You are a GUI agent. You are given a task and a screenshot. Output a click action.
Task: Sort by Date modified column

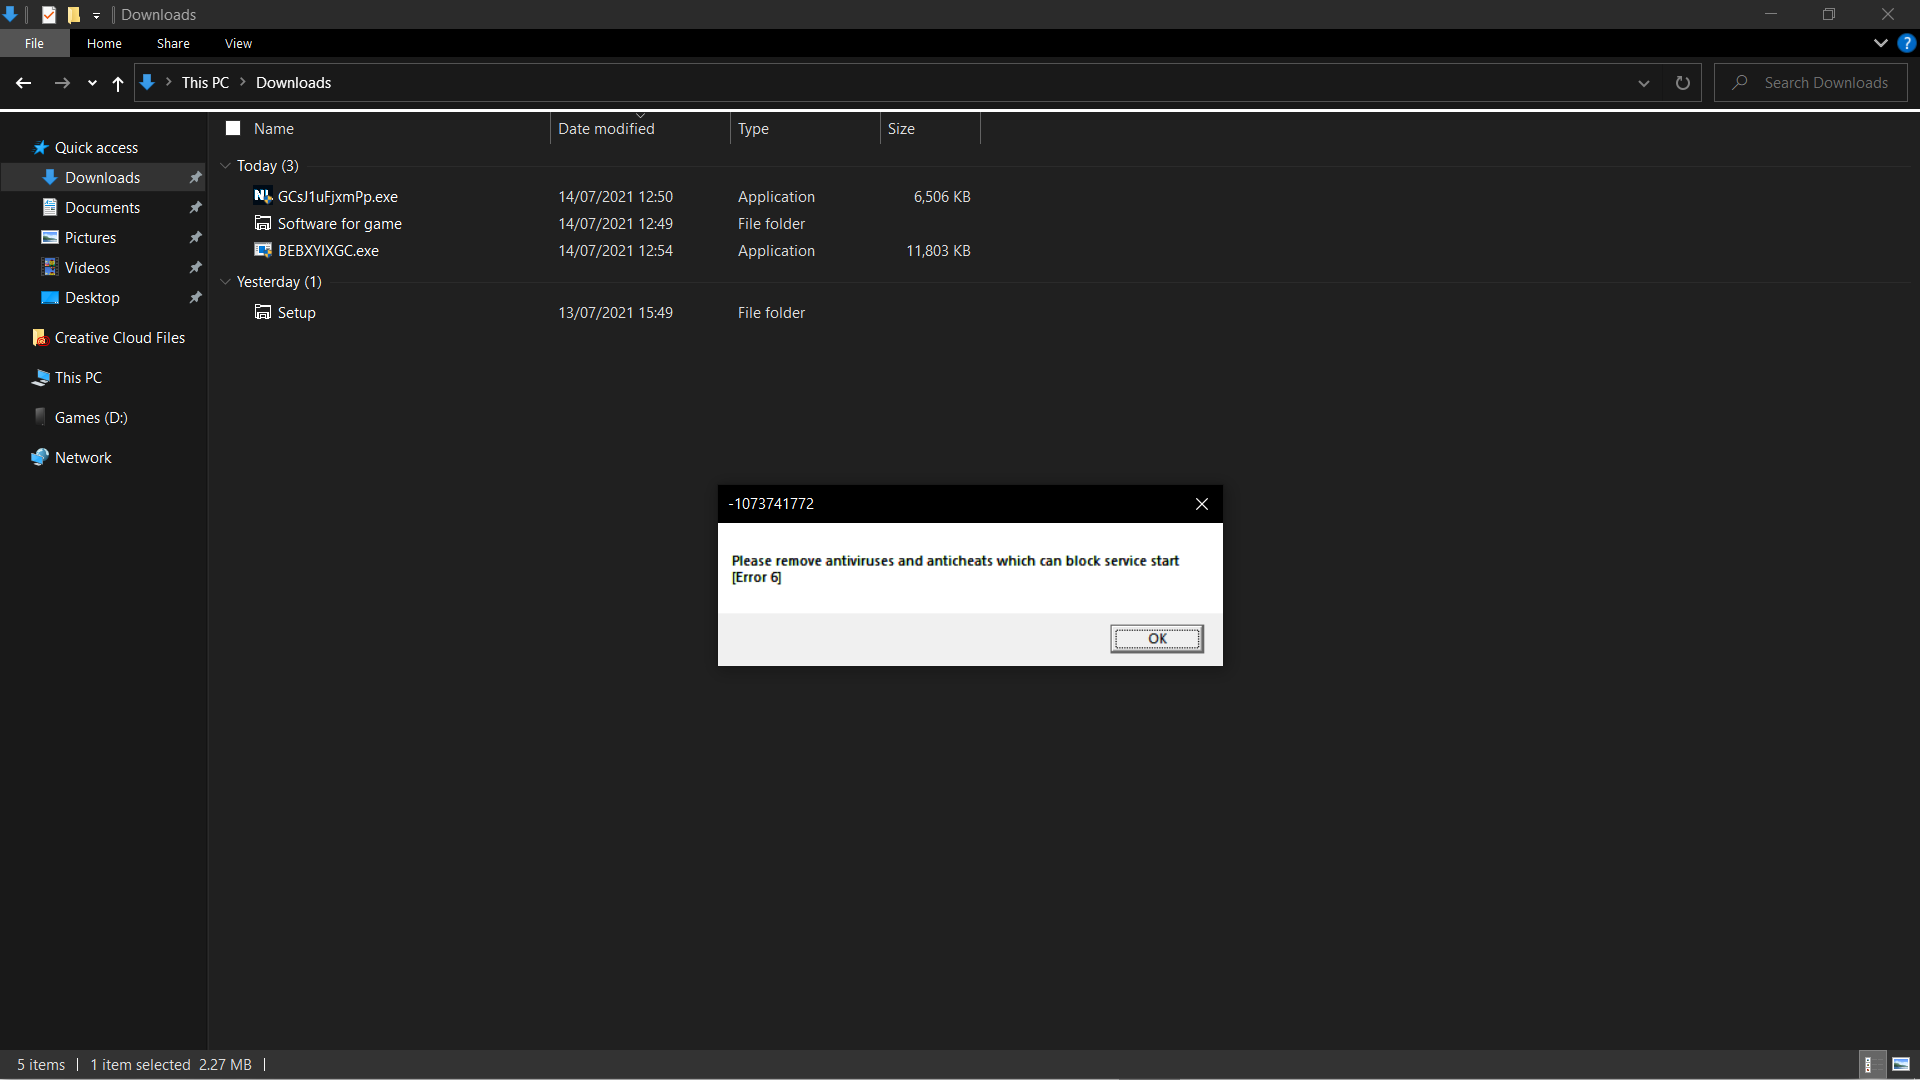(x=606, y=128)
